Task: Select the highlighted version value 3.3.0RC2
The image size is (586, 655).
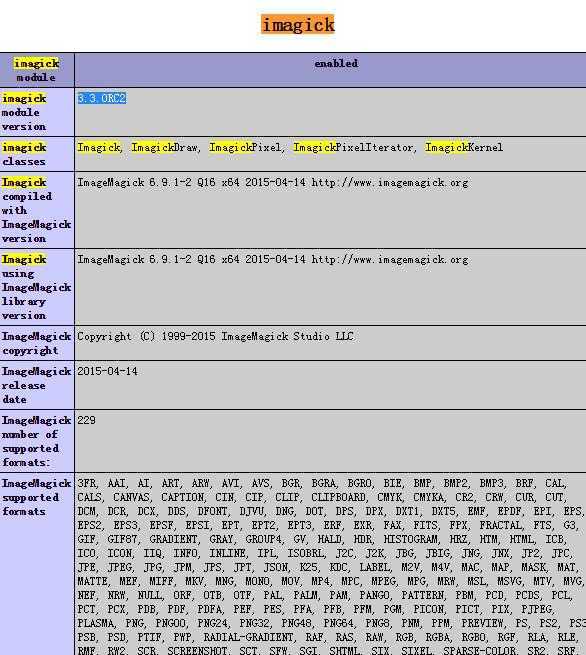Action: pos(102,99)
